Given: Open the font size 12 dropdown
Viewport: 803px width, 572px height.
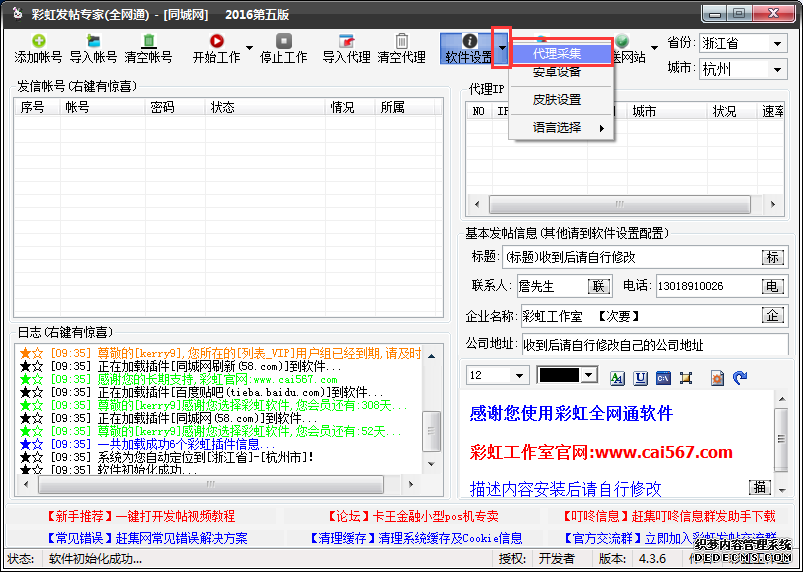Looking at the screenshot, I should [x=519, y=376].
